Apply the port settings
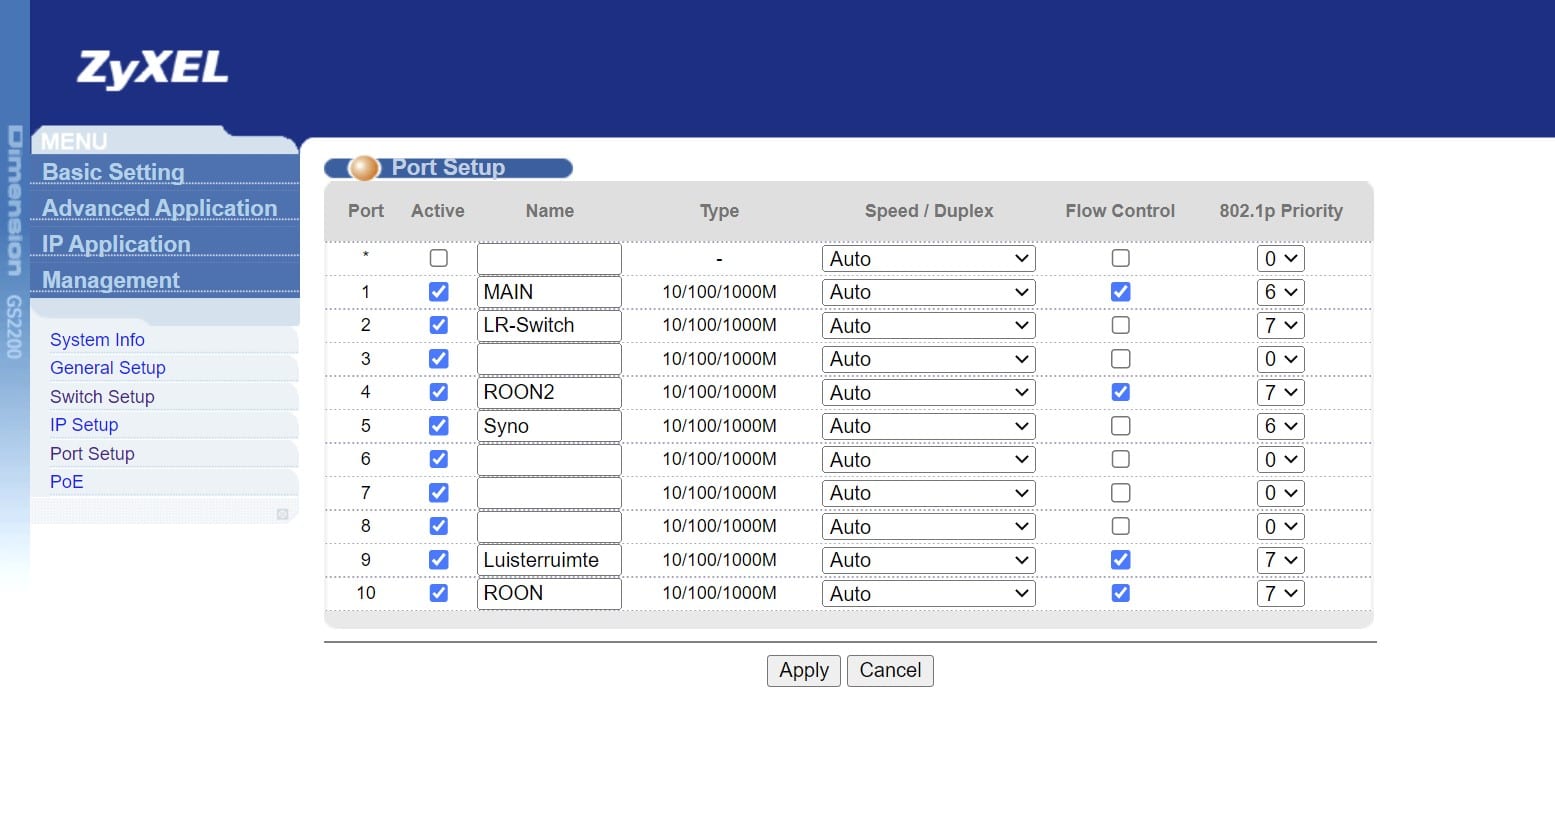 [x=804, y=670]
